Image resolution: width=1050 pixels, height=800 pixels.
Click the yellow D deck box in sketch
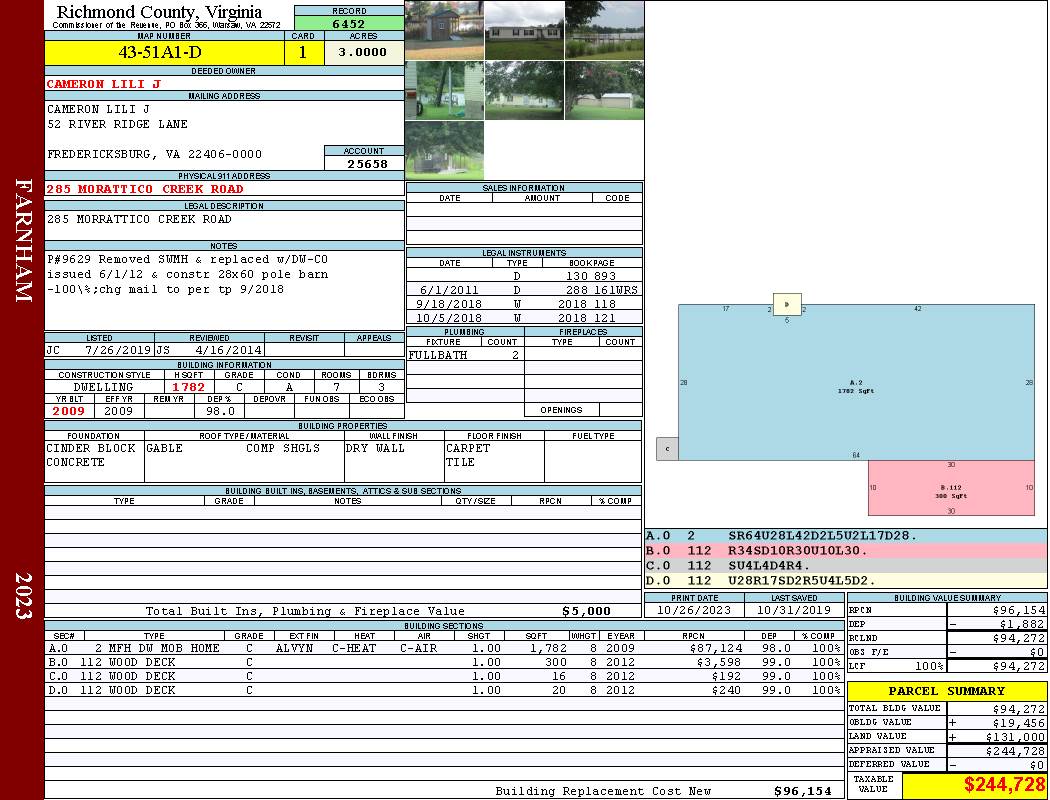tap(787, 304)
